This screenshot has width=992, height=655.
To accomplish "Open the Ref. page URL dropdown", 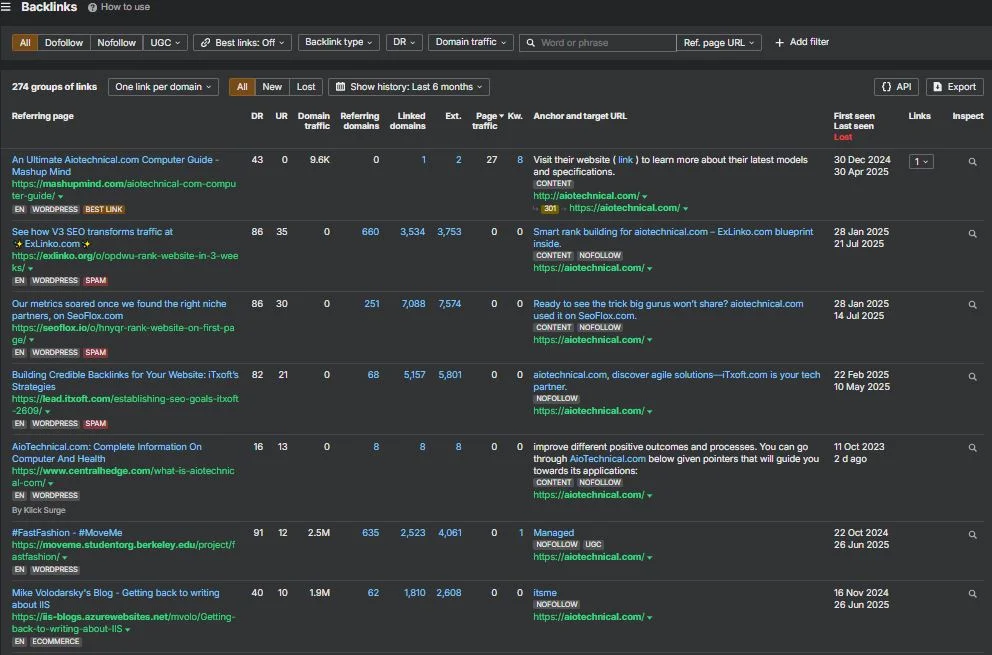I will pos(719,42).
